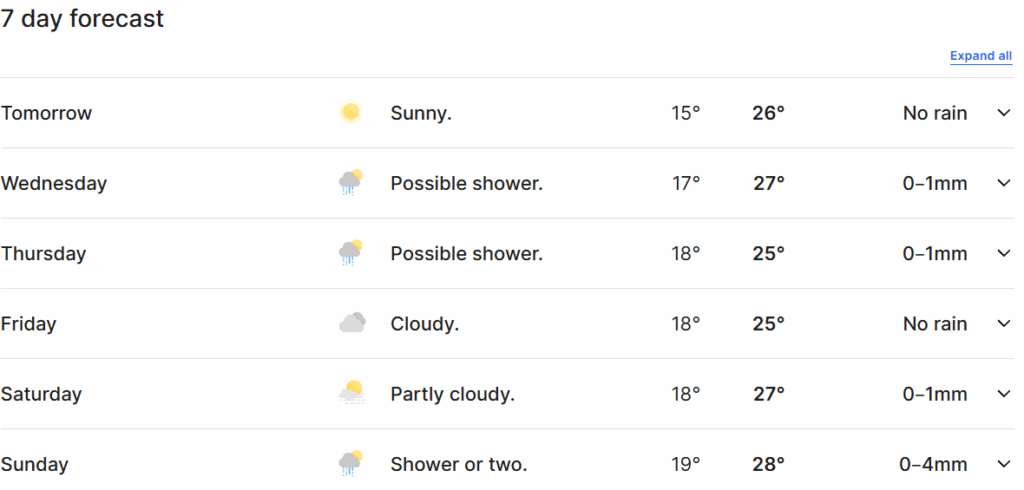Select the Wednesday day label
1024x490 pixels.
pyautogui.click(x=54, y=184)
